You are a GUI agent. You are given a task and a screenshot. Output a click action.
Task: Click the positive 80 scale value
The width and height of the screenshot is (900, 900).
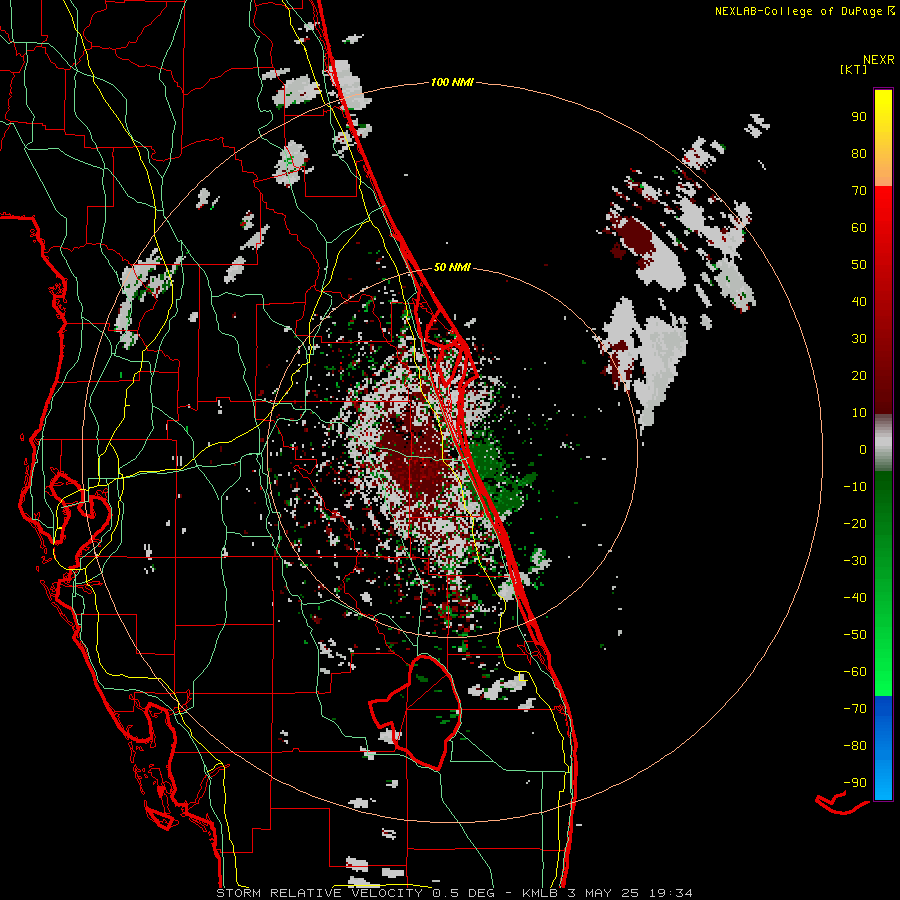click(x=859, y=154)
